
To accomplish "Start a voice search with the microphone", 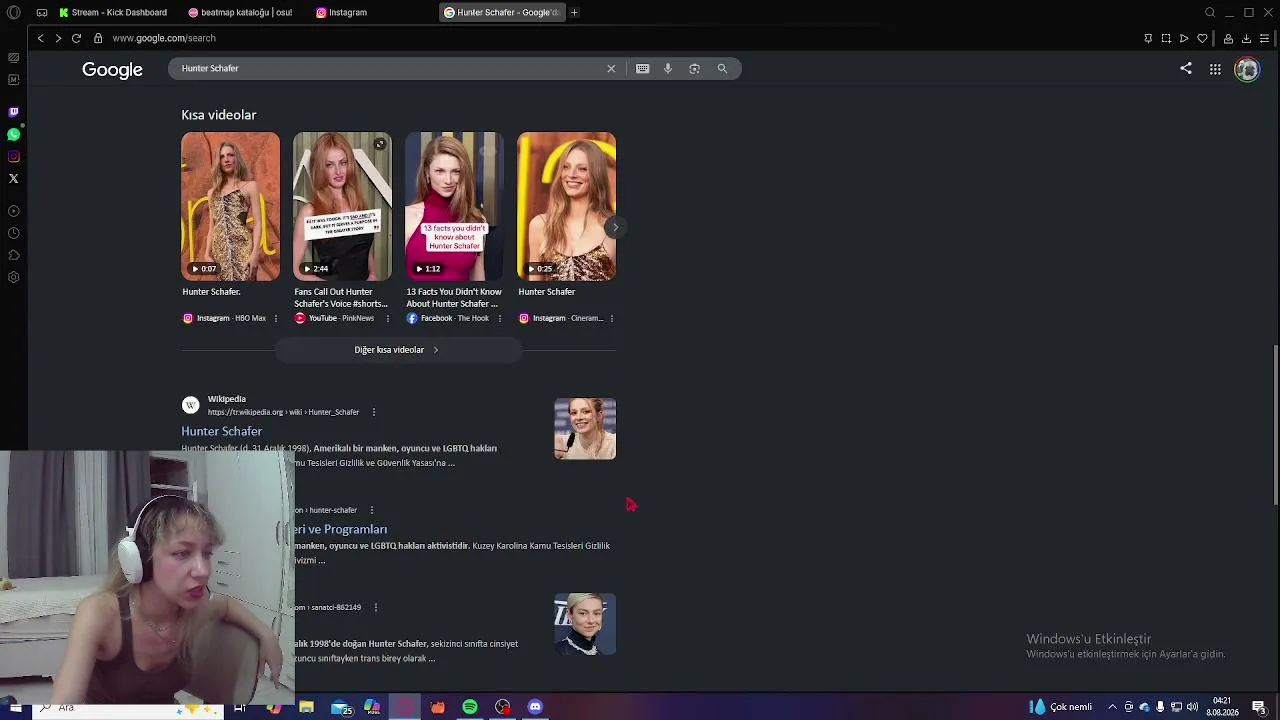I will [668, 68].
